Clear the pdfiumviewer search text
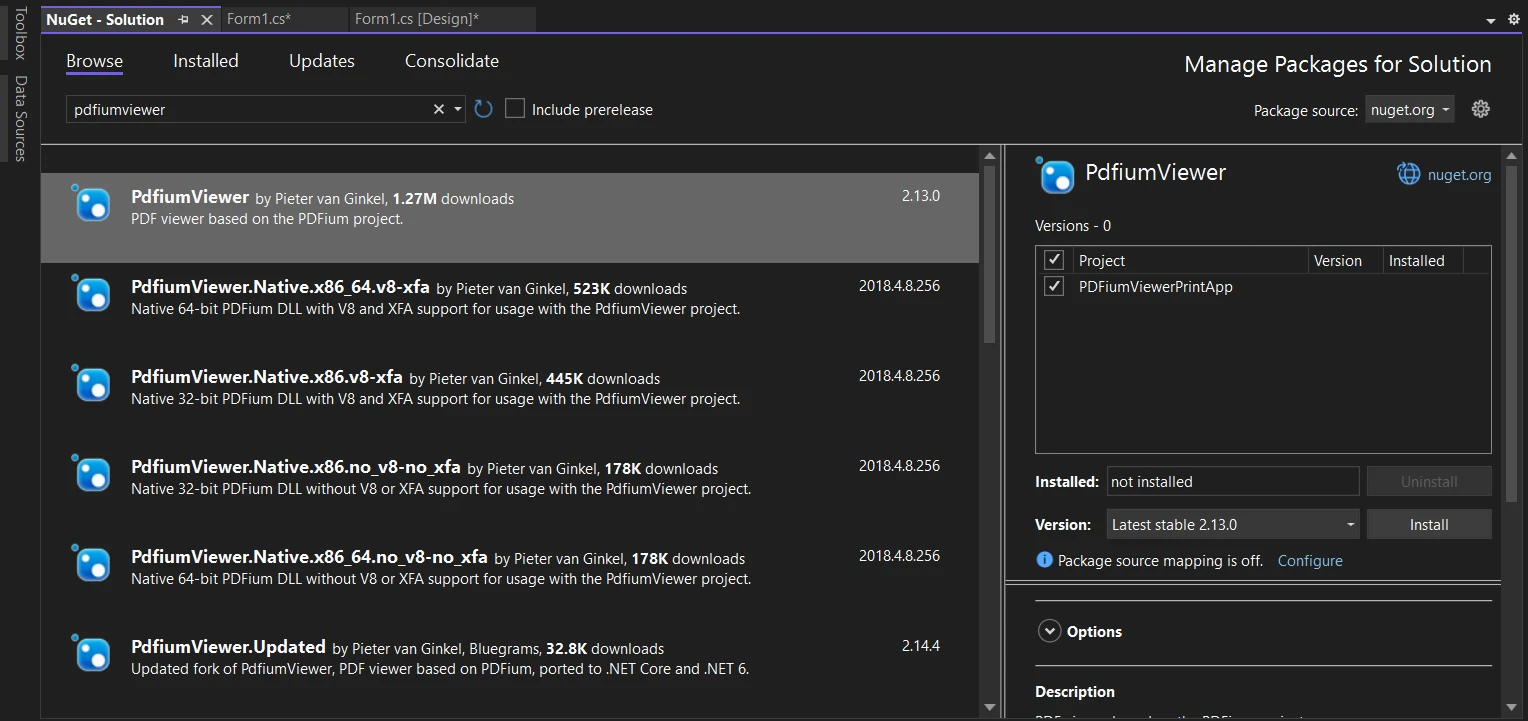The width and height of the screenshot is (1528, 721). click(438, 109)
